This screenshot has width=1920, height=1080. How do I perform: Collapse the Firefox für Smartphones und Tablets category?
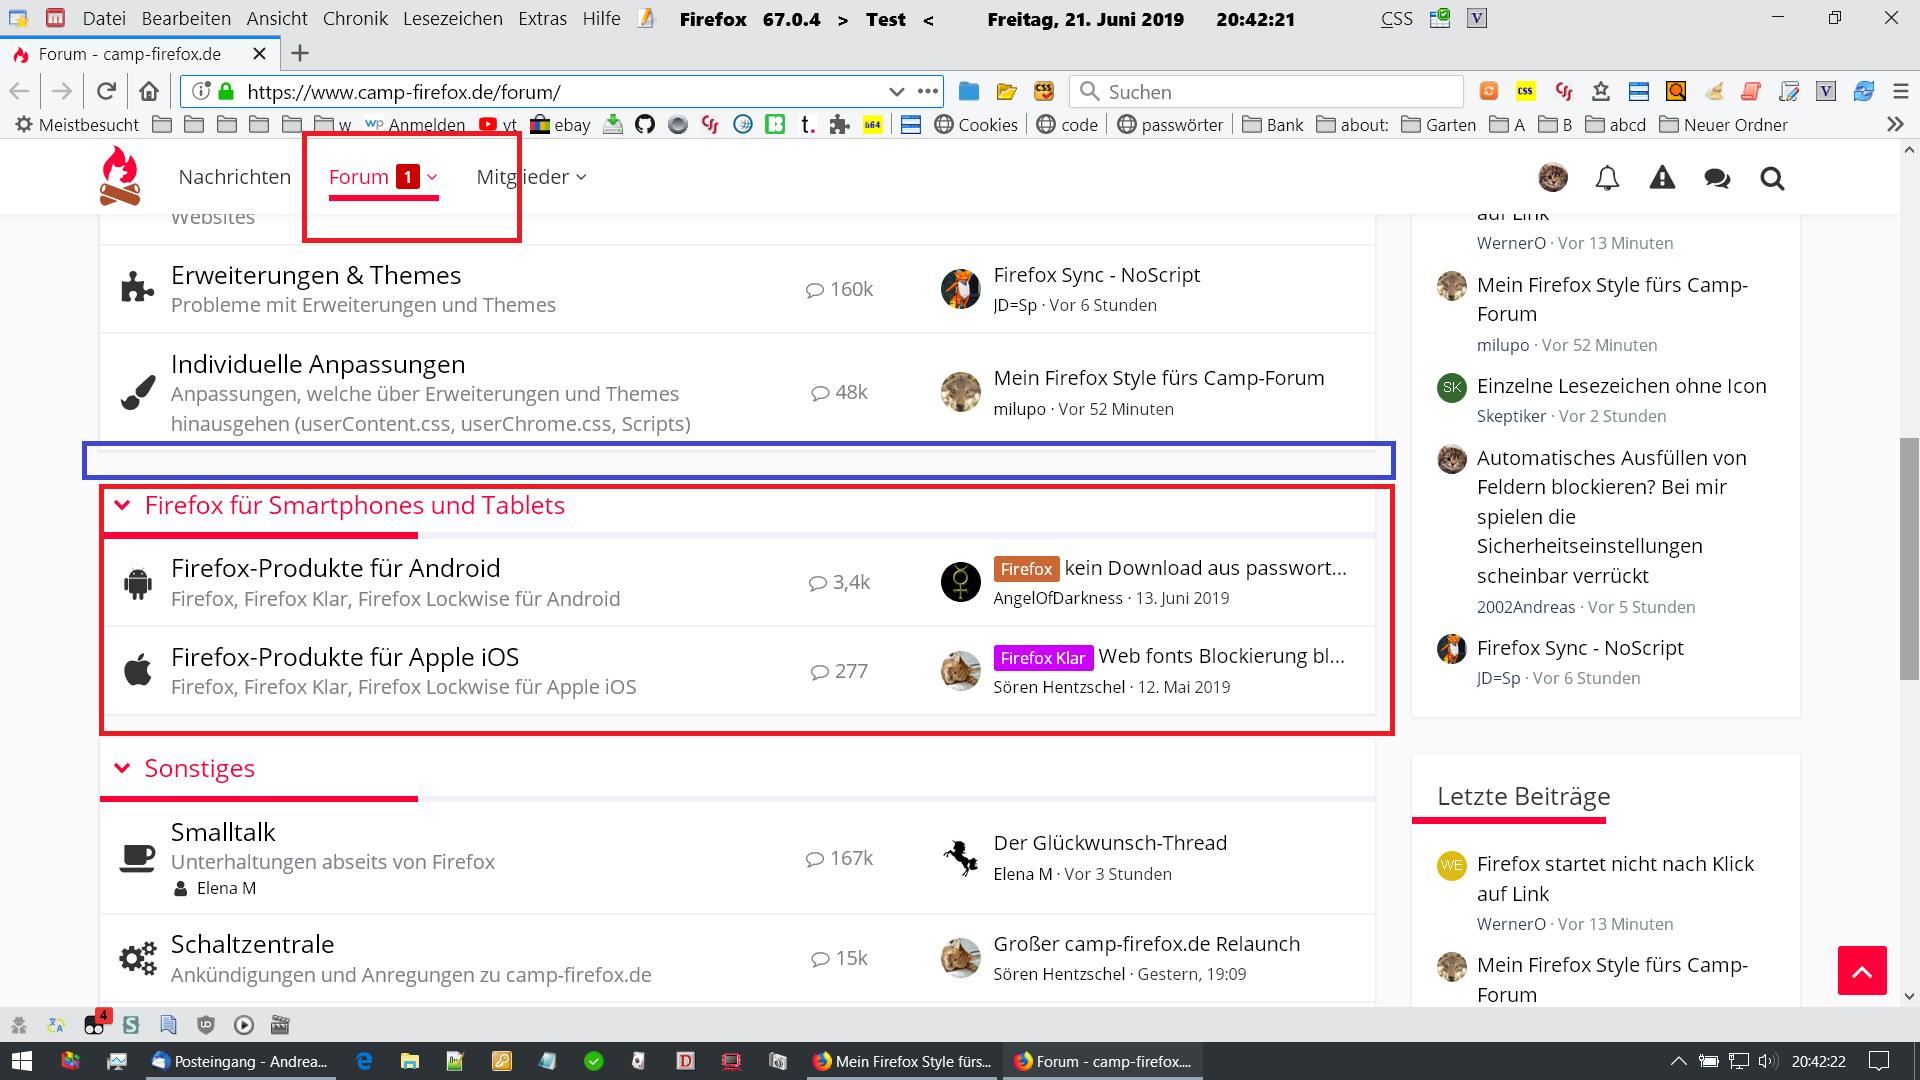pos(122,505)
